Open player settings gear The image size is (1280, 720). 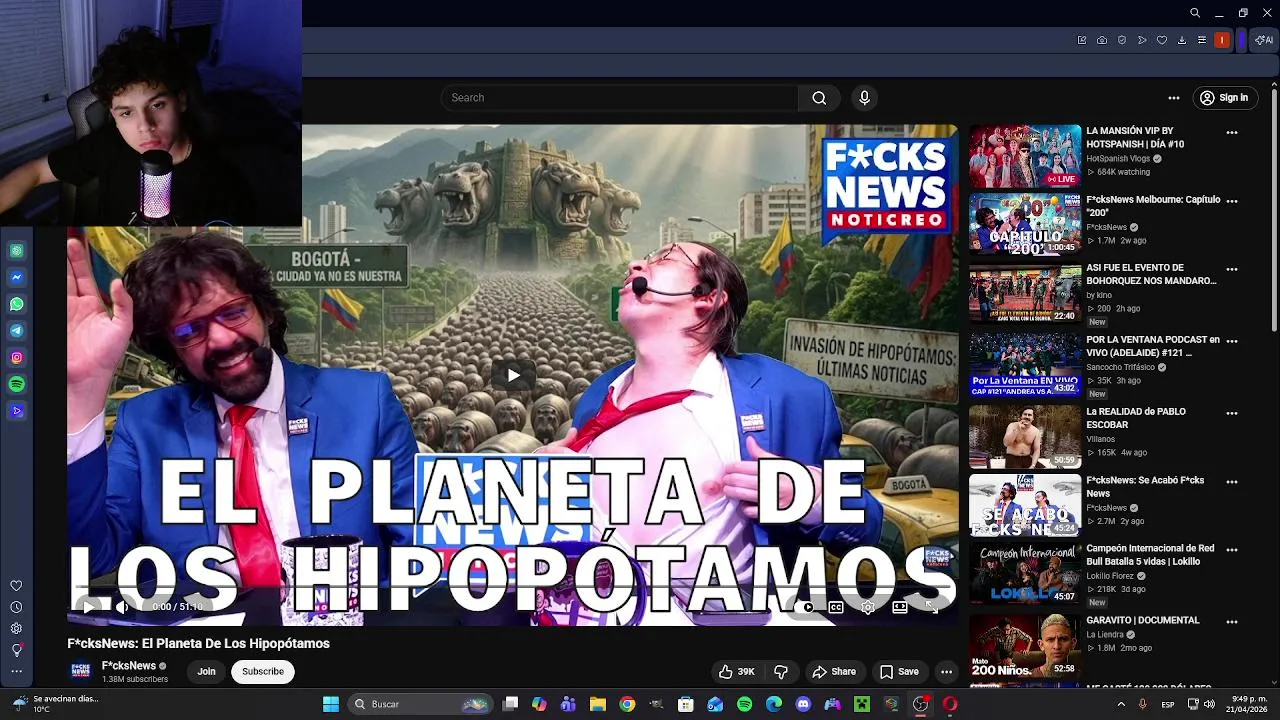pos(868,607)
